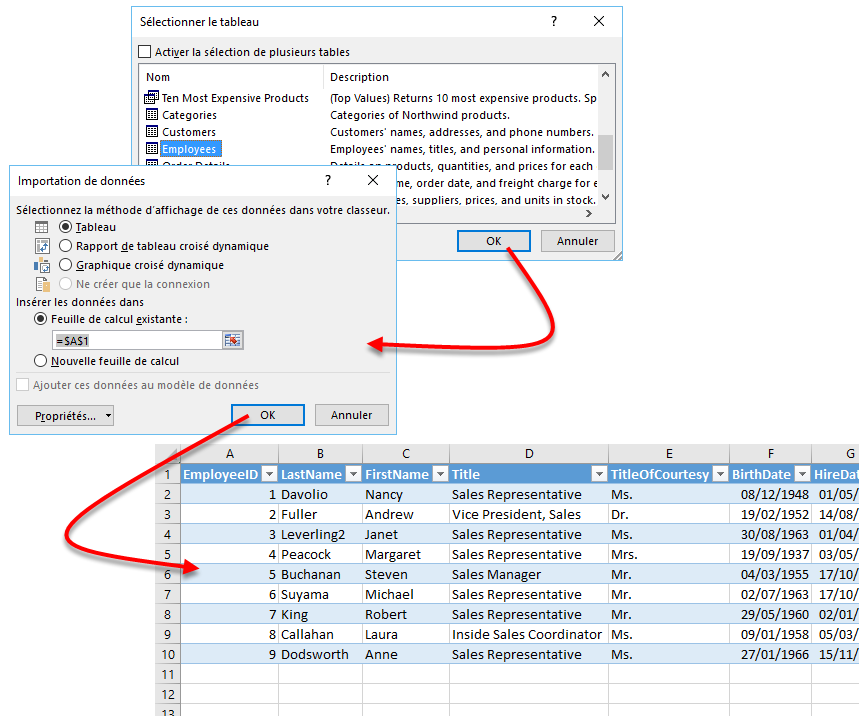
Task: Expand the Propriétés button dropdown arrow
Action: tap(107, 416)
